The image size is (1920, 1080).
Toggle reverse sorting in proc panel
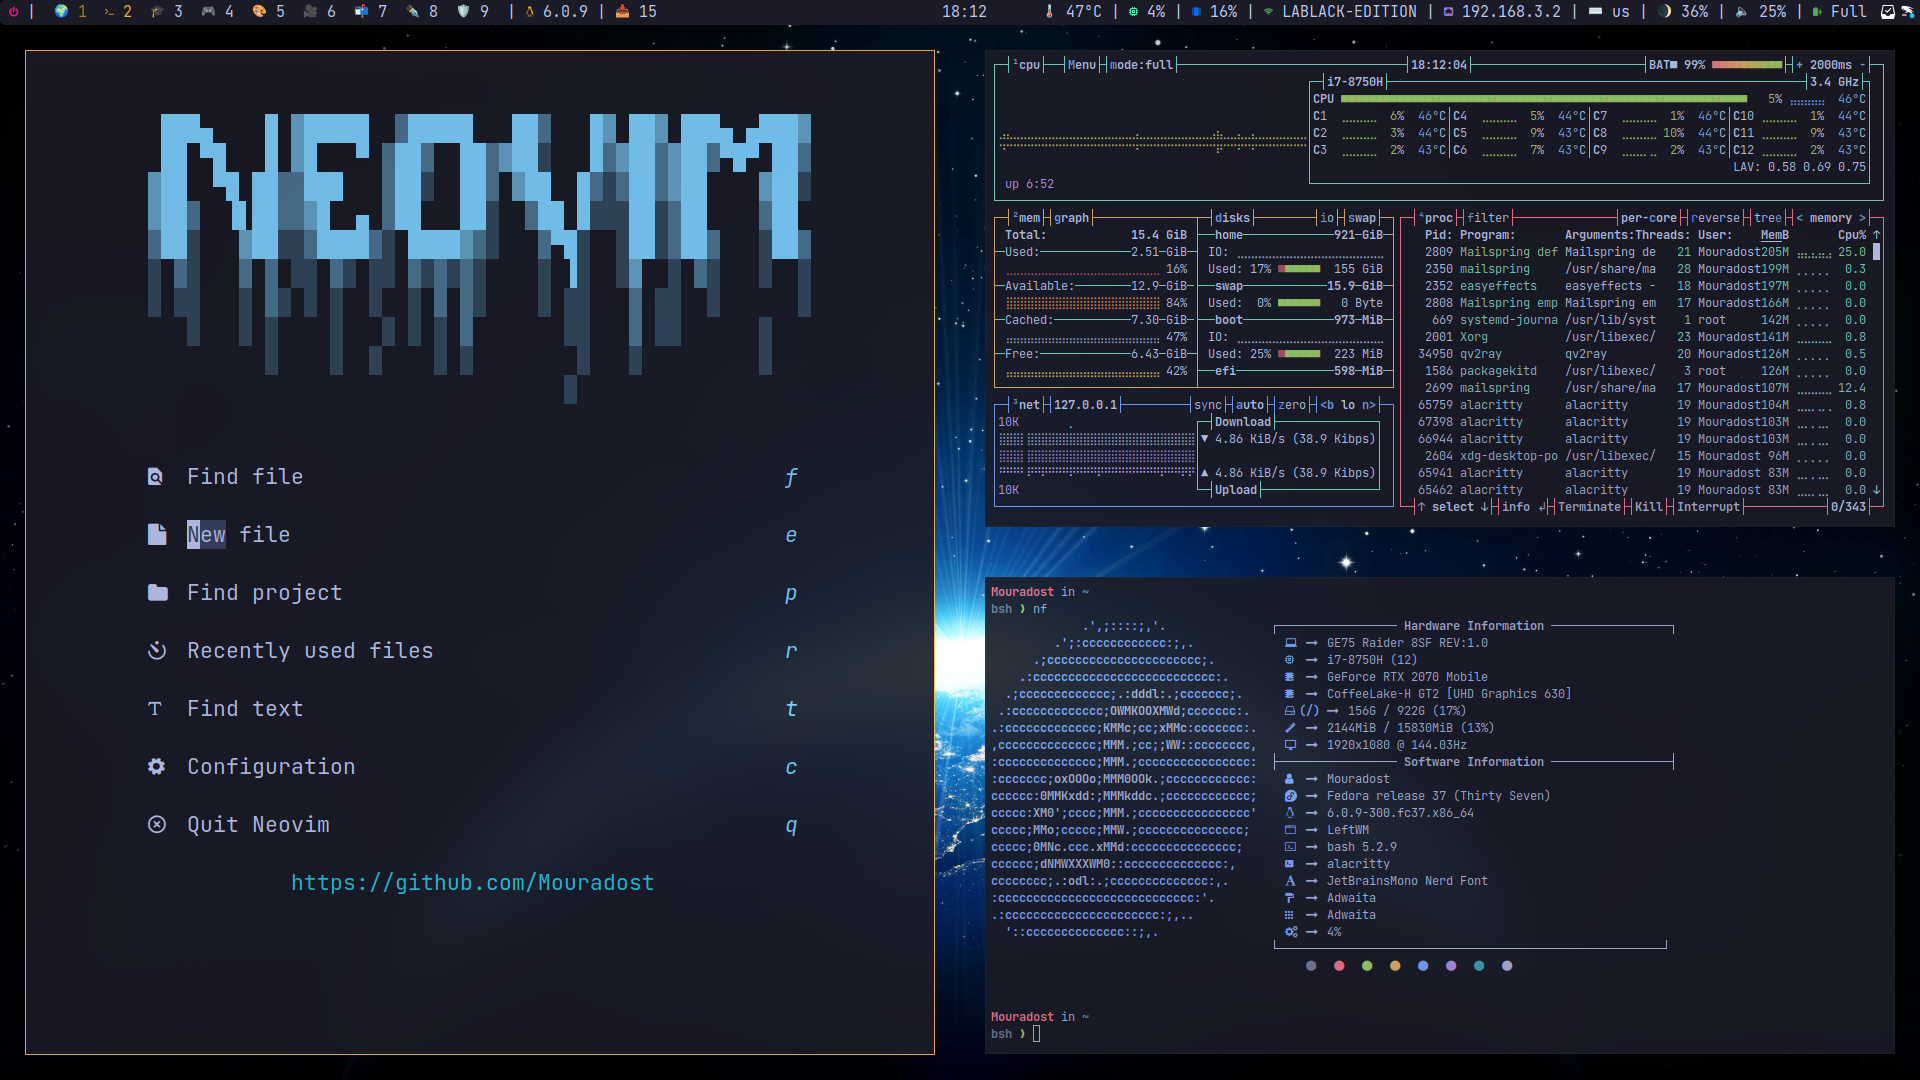coord(1715,218)
